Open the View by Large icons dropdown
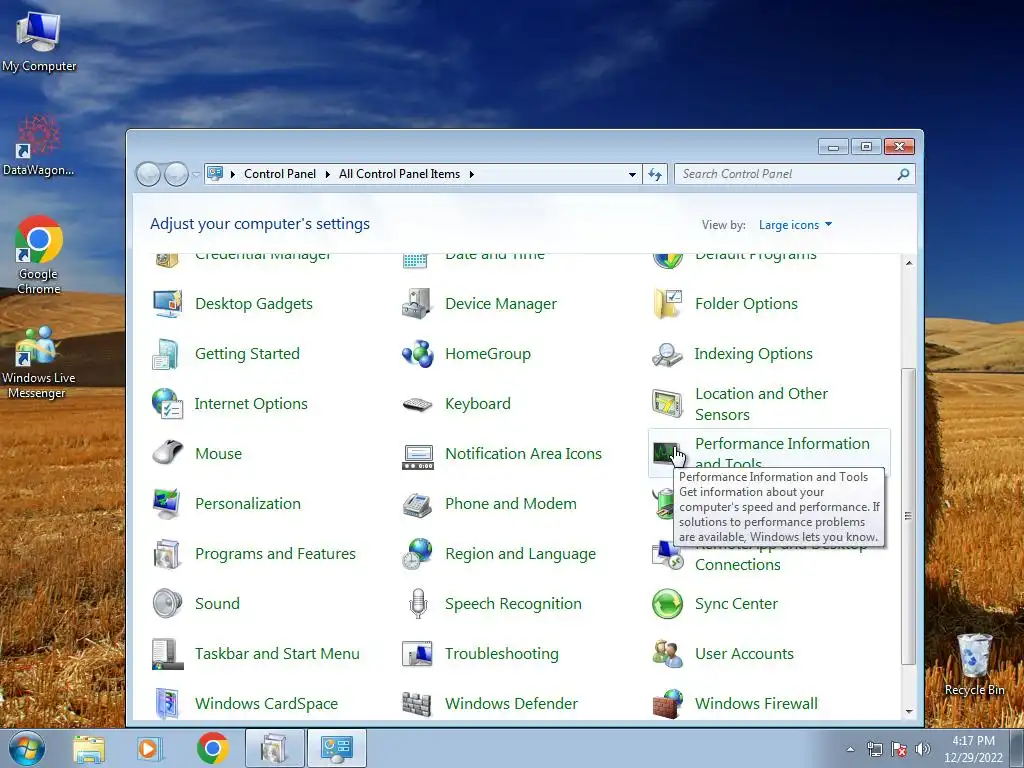Screen dimensions: 1024x768 795,225
